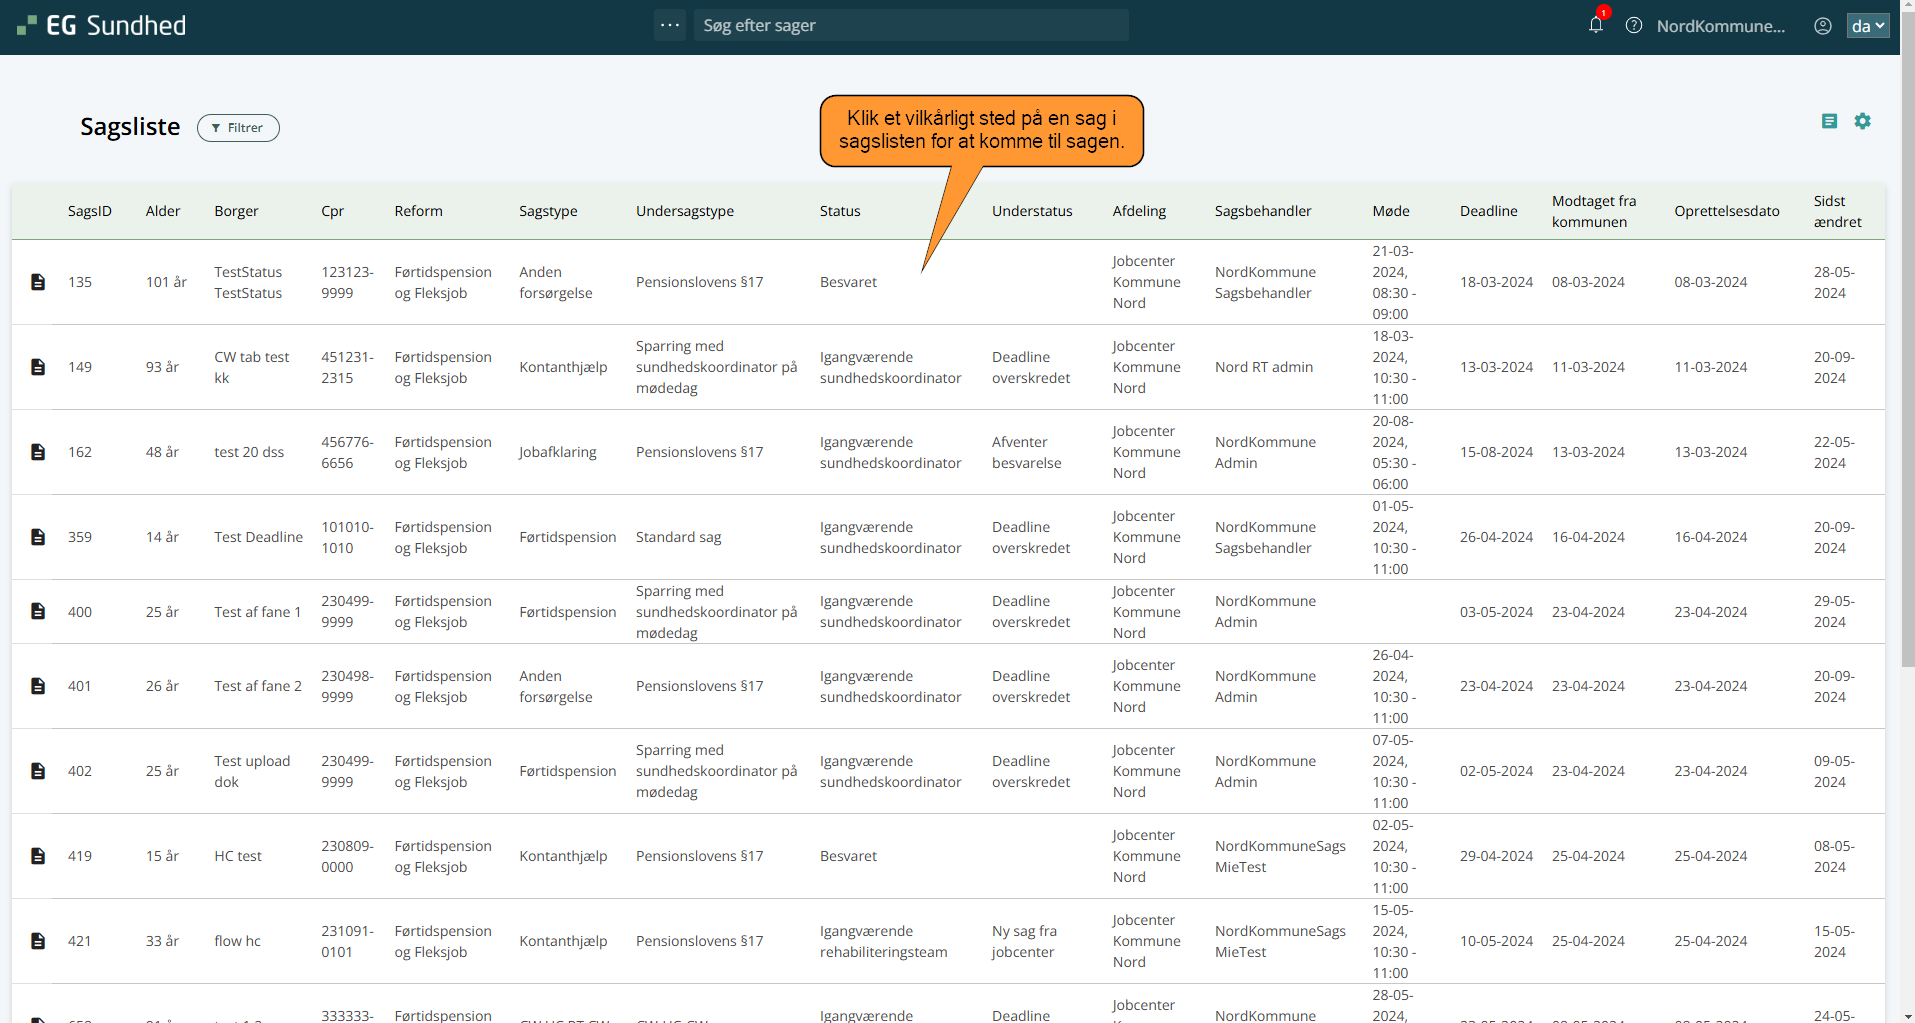
Task: Open the table settings gear
Action: (1862, 121)
